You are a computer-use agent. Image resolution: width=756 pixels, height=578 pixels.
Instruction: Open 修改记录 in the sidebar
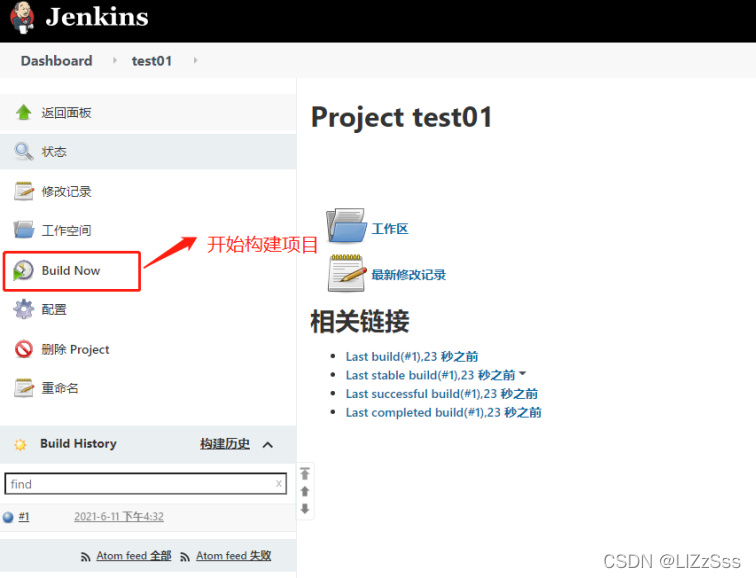[x=66, y=191]
